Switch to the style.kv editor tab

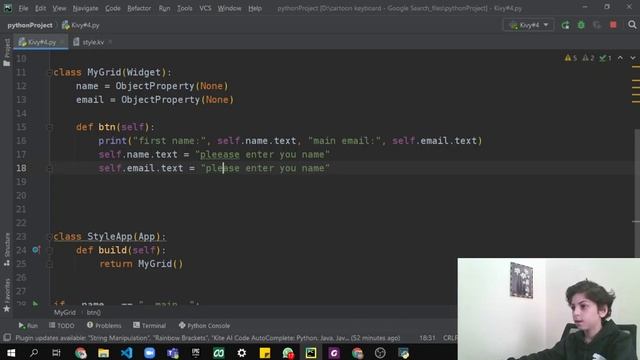[x=90, y=42]
